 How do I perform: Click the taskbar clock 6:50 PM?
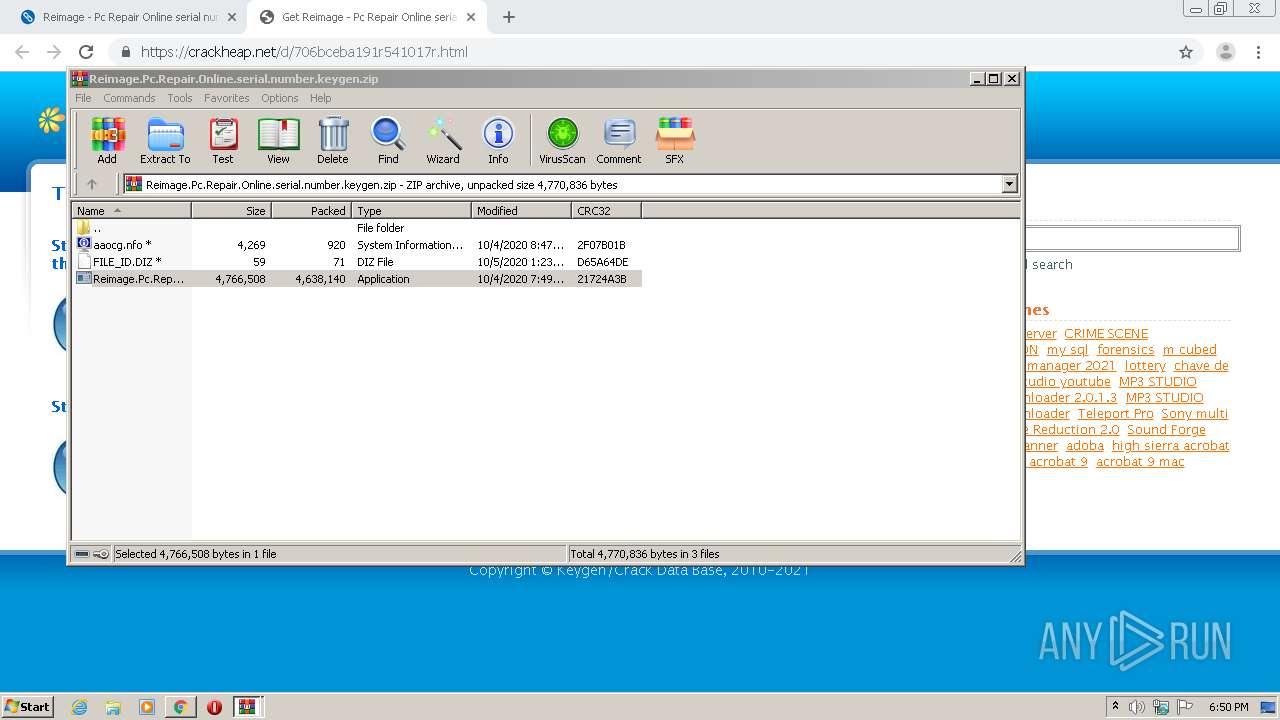point(1229,707)
